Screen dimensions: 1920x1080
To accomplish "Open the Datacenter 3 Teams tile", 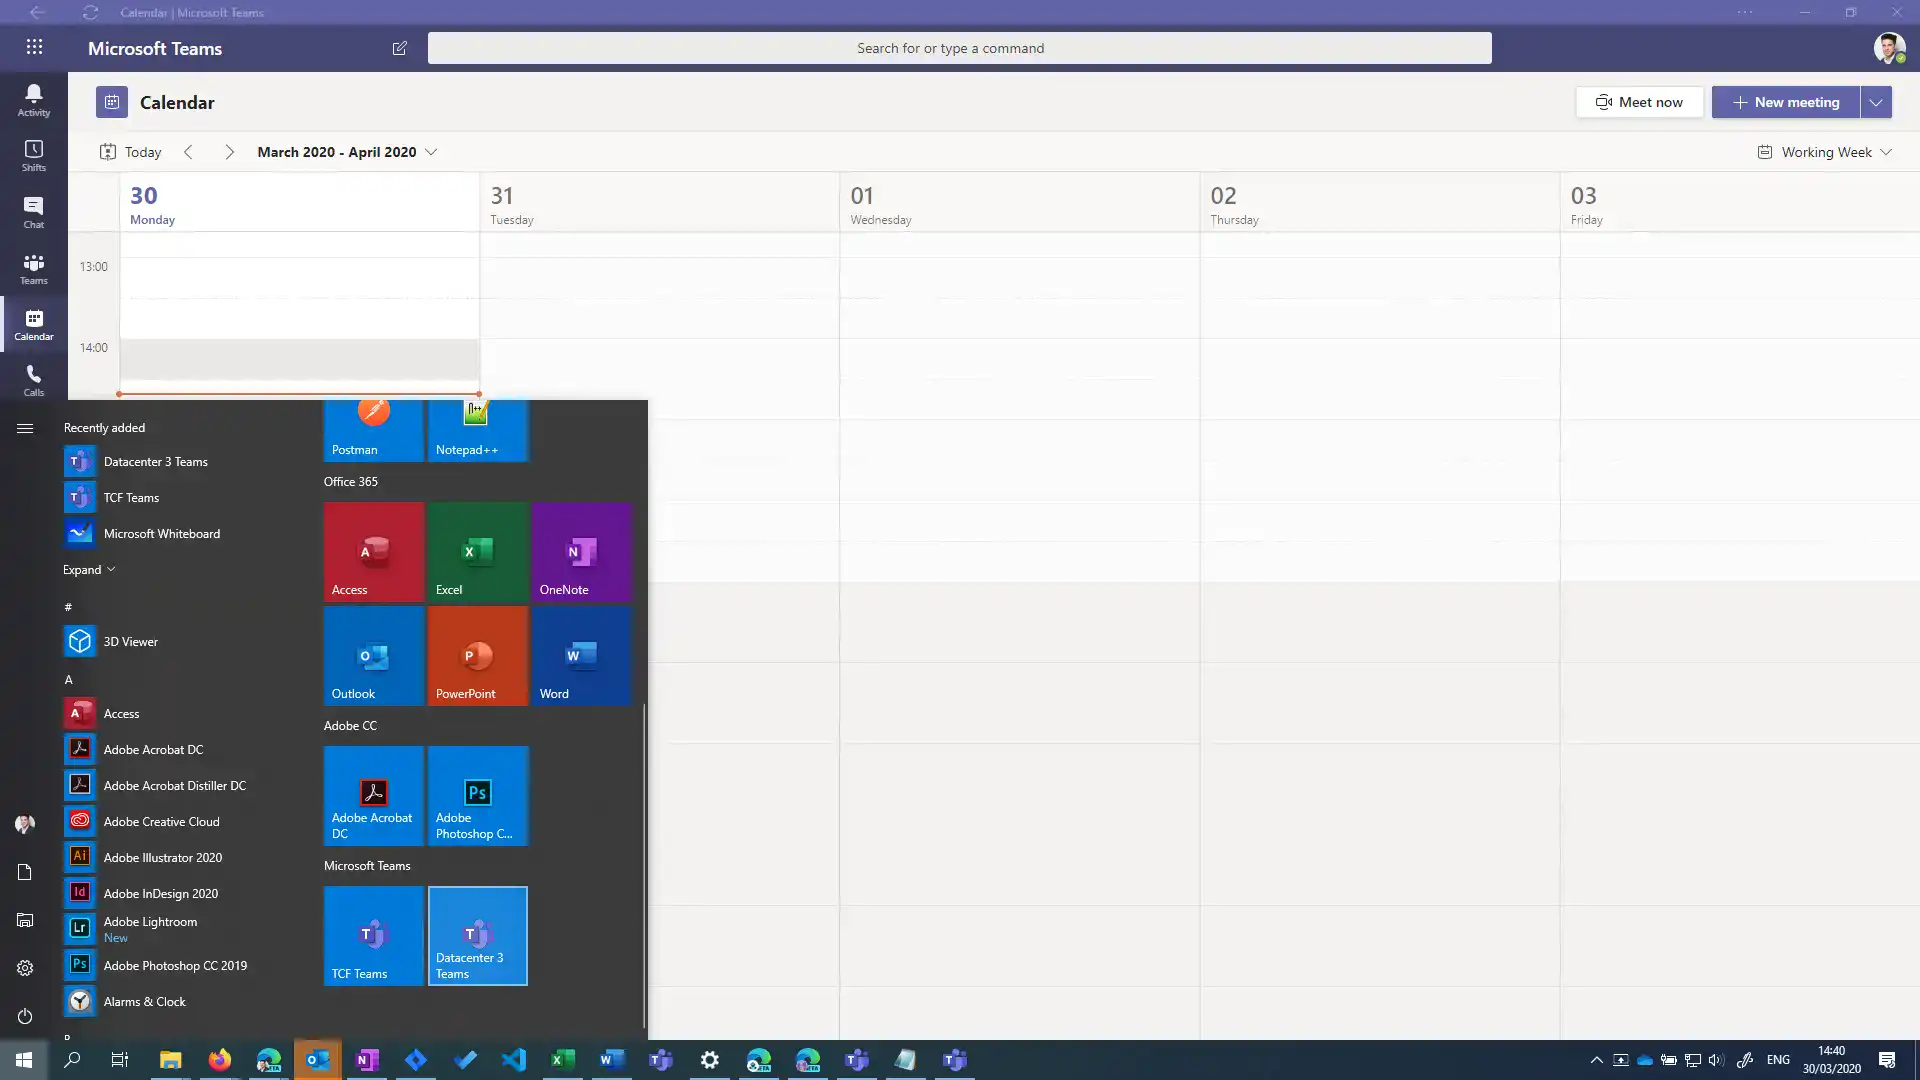I will pyautogui.click(x=477, y=936).
